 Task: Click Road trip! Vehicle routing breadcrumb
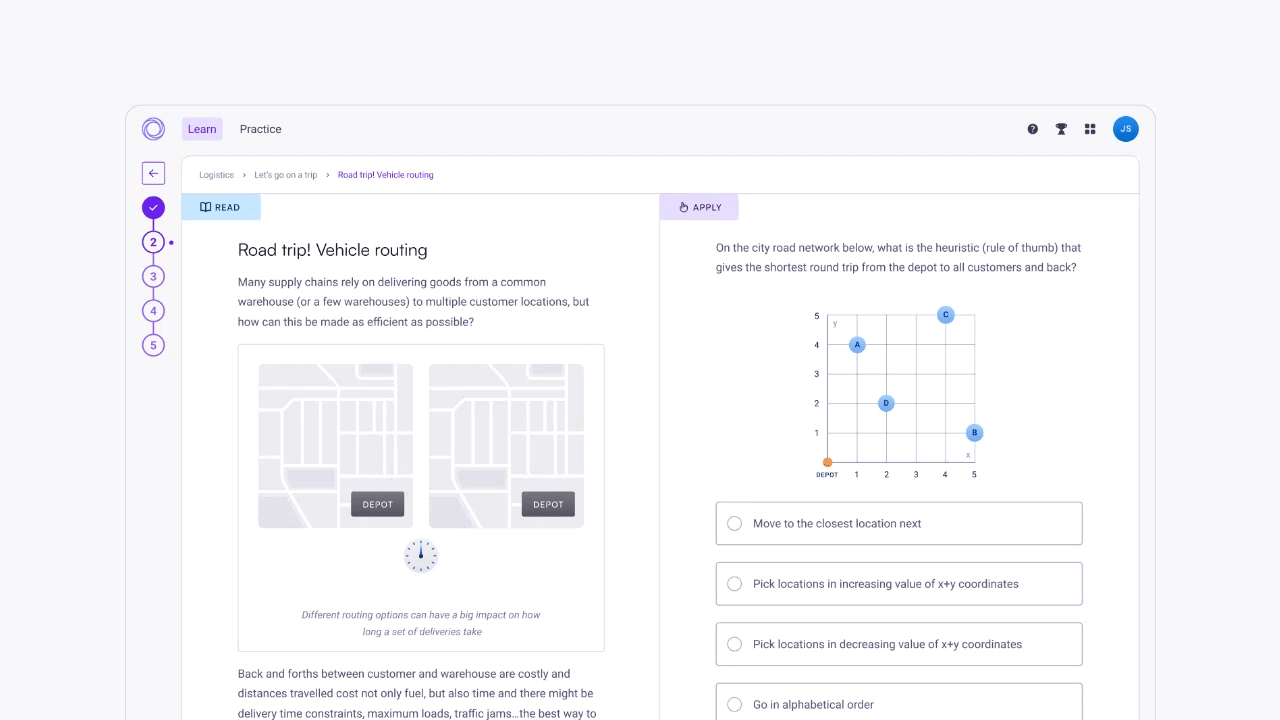(386, 175)
